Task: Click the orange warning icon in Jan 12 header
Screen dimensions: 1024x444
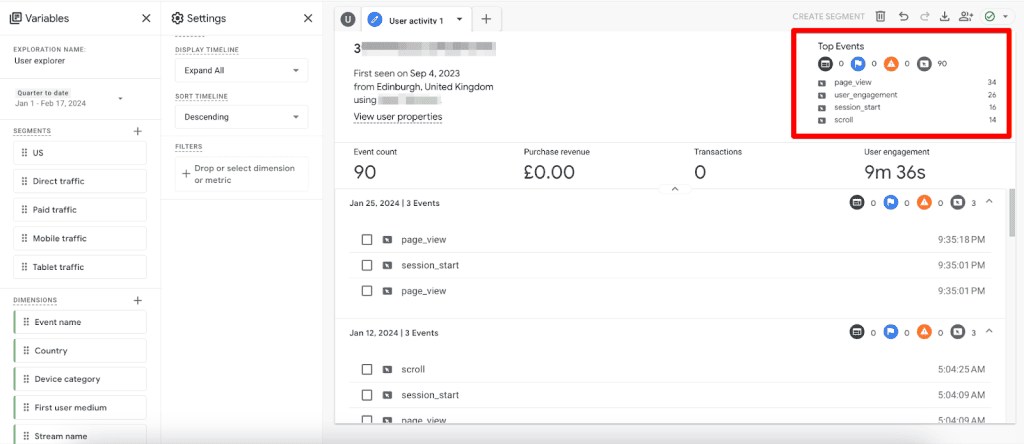Action: click(924, 332)
